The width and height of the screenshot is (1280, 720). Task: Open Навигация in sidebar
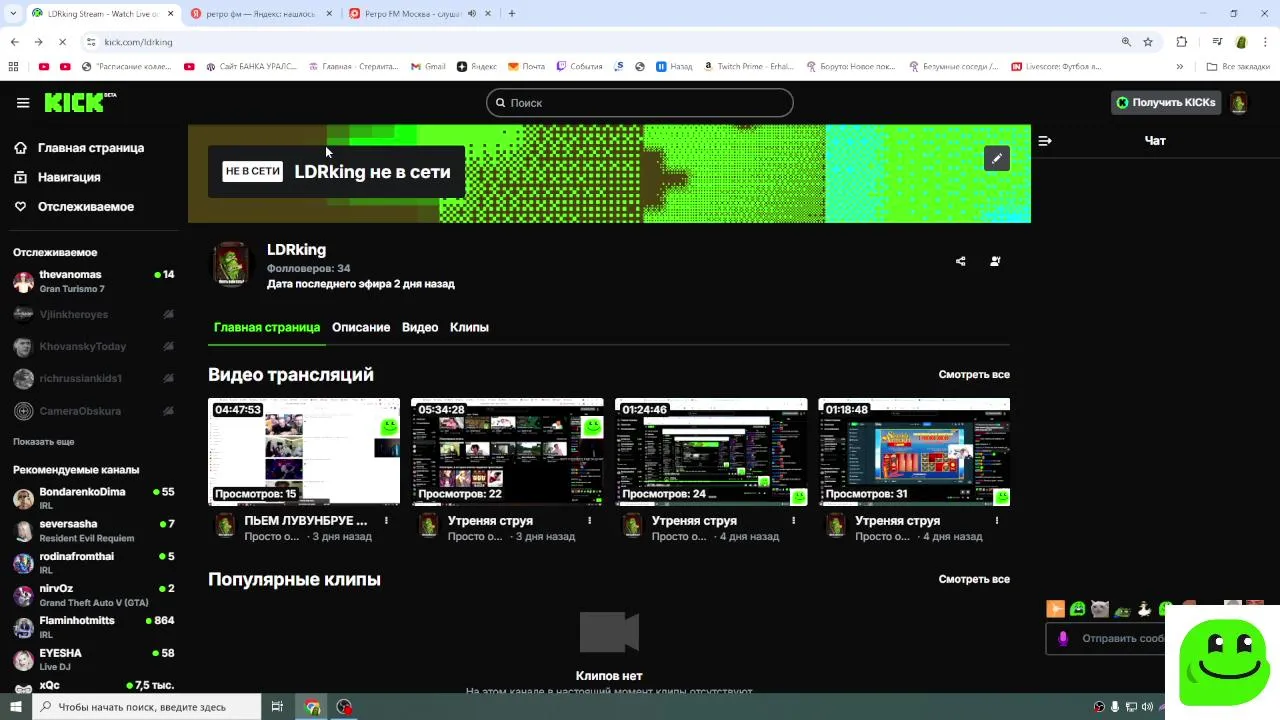point(57,177)
